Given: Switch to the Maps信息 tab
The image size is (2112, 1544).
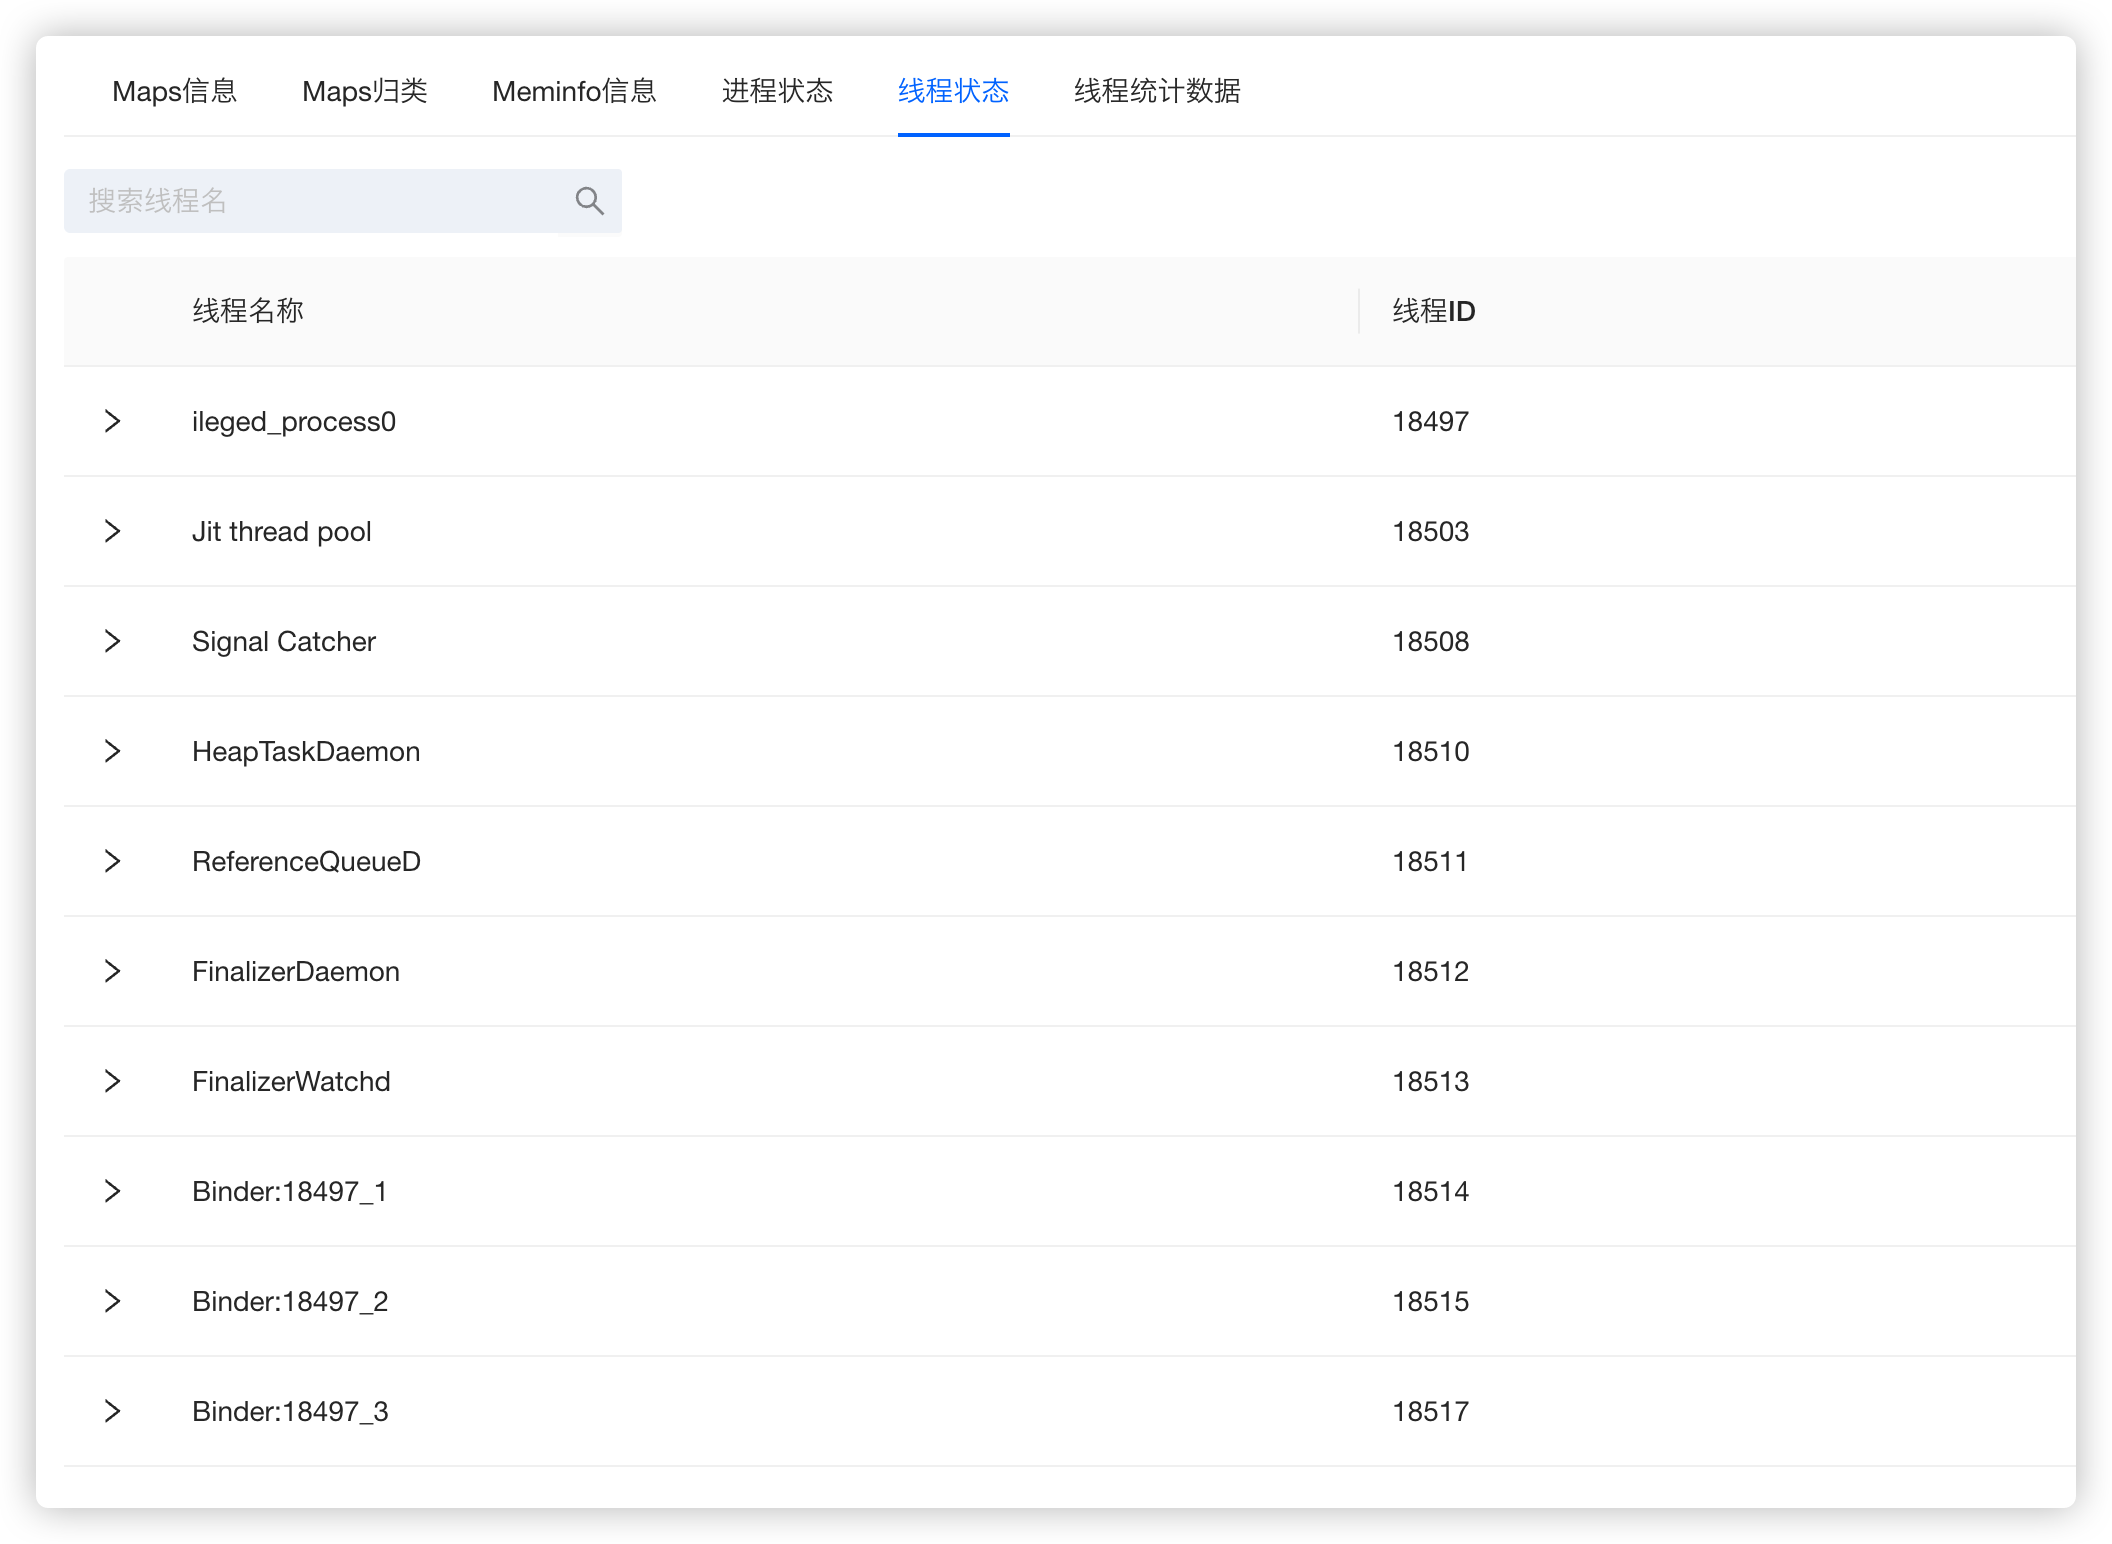Looking at the screenshot, I should pos(174,91).
